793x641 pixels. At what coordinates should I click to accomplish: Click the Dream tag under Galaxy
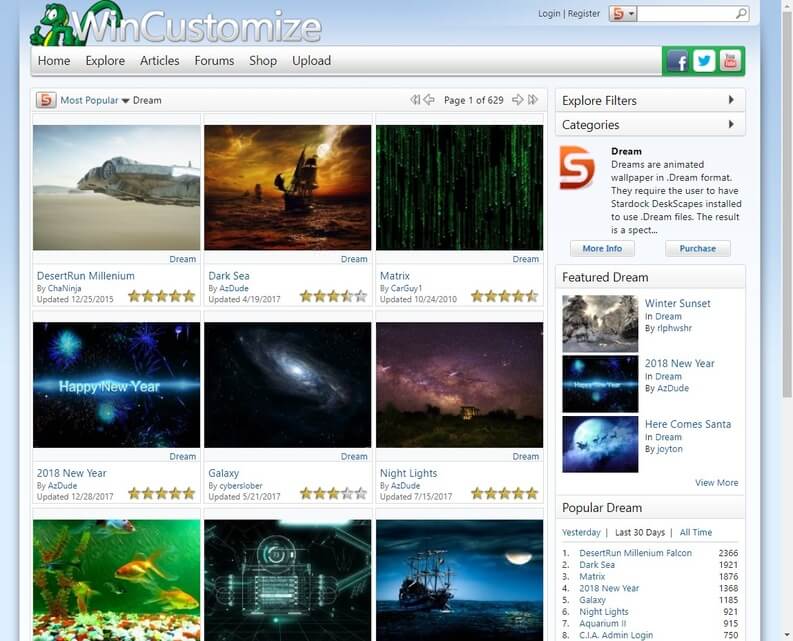click(354, 456)
